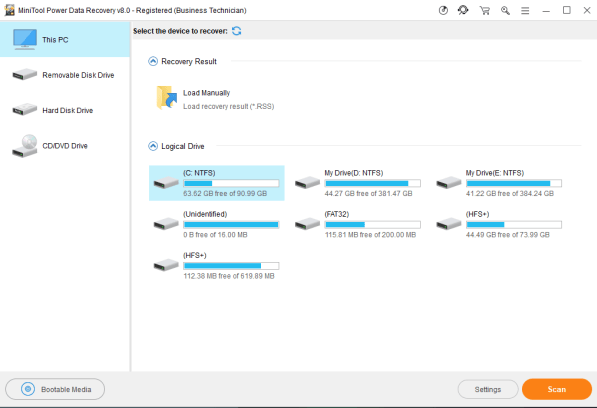Click '63.62 GB free of 90.99 GB' text
597x408 pixels.
(x=225, y=193)
